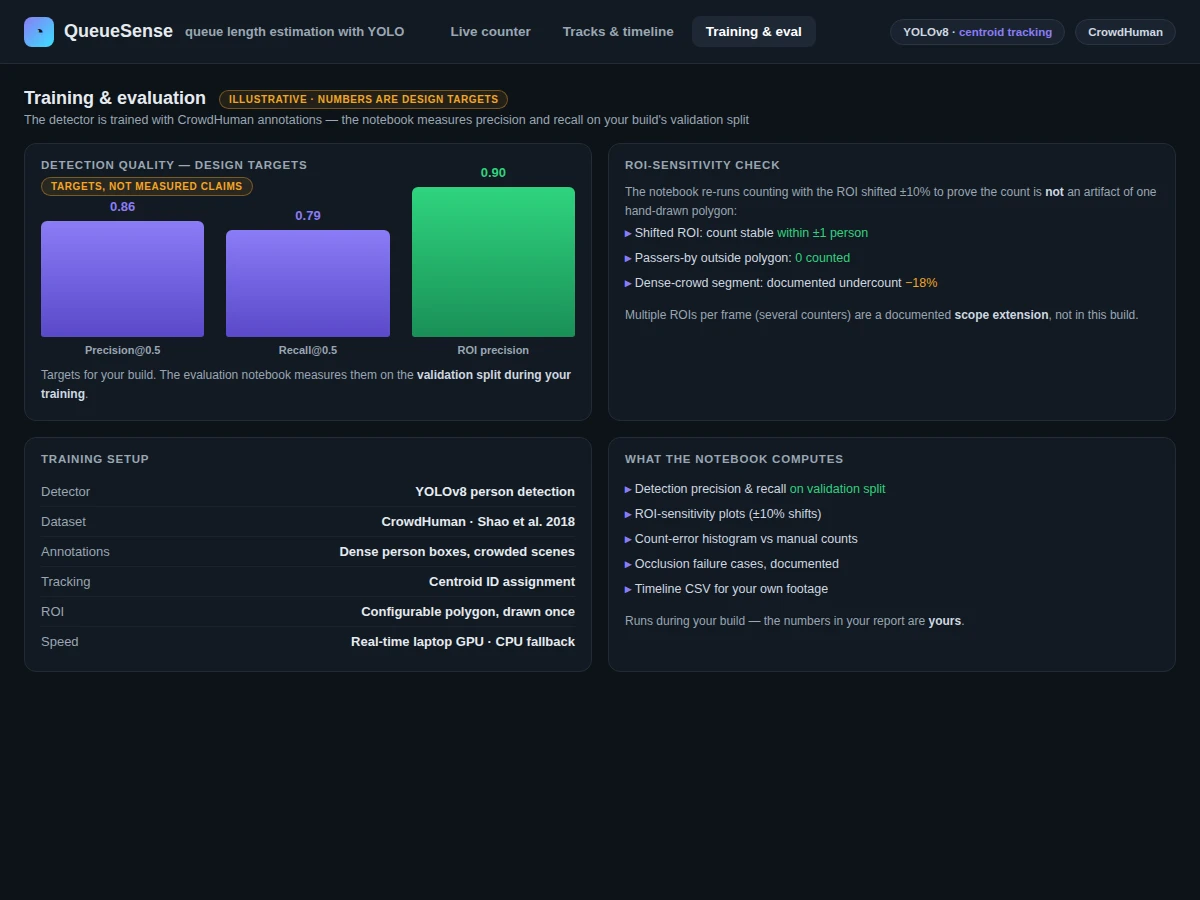Screen dimensions: 1200x900
Task: Click the Detection precision & recall bullet arrow
Action: pos(628,489)
